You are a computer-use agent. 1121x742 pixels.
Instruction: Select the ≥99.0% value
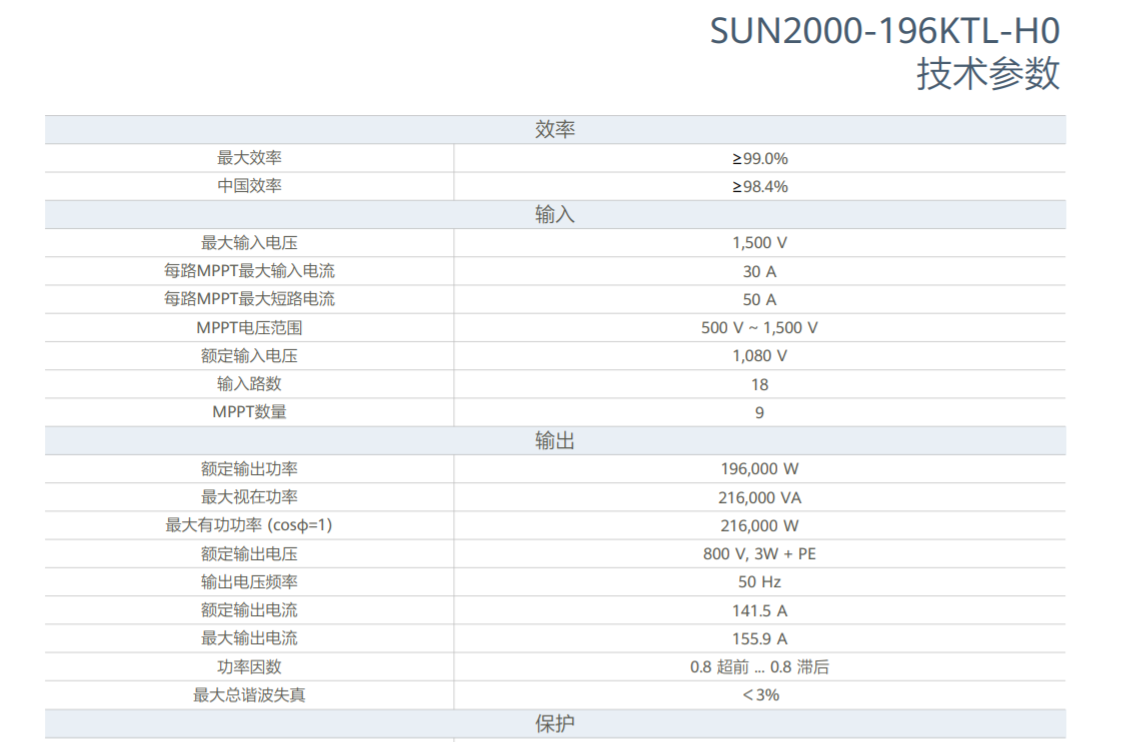(x=759, y=158)
